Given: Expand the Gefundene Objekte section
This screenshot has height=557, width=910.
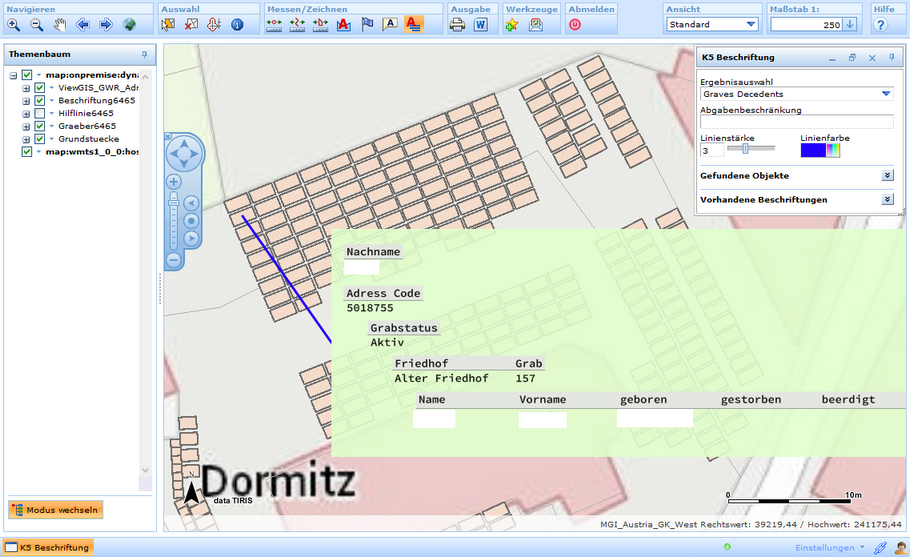Looking at the screenshot, I should (887, 175).
